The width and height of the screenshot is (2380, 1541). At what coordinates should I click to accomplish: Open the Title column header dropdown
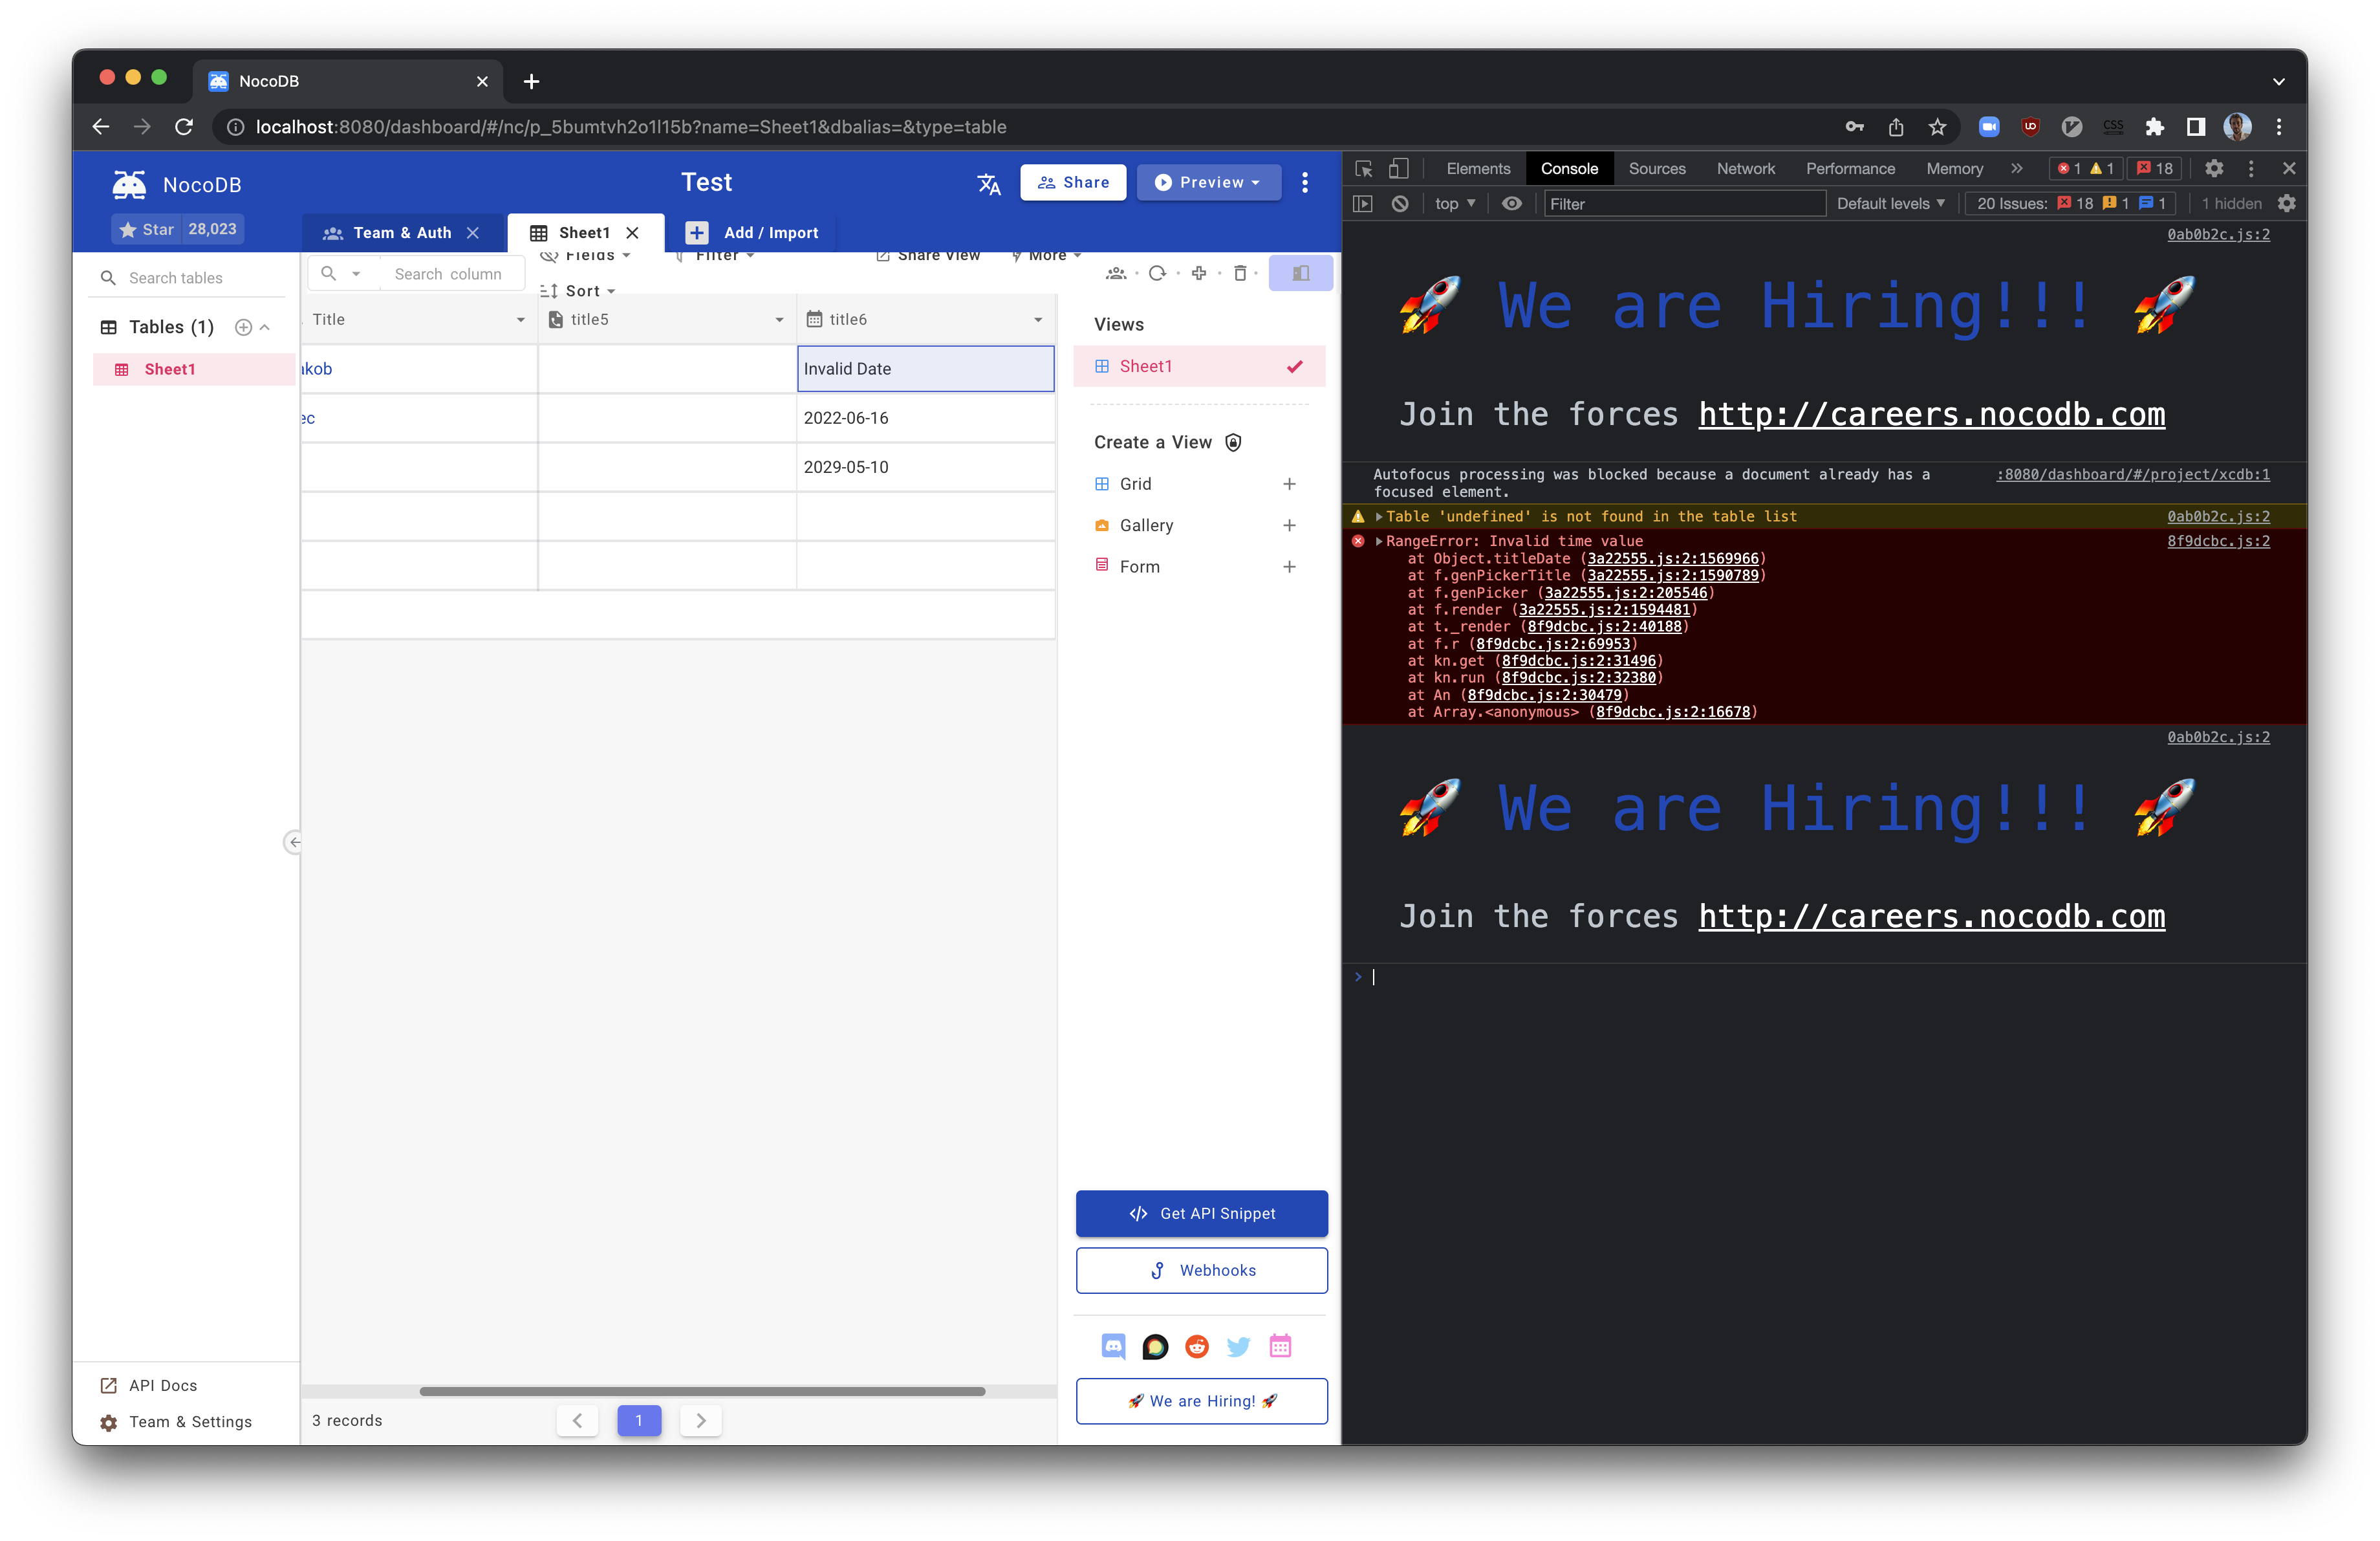point(520,320)
